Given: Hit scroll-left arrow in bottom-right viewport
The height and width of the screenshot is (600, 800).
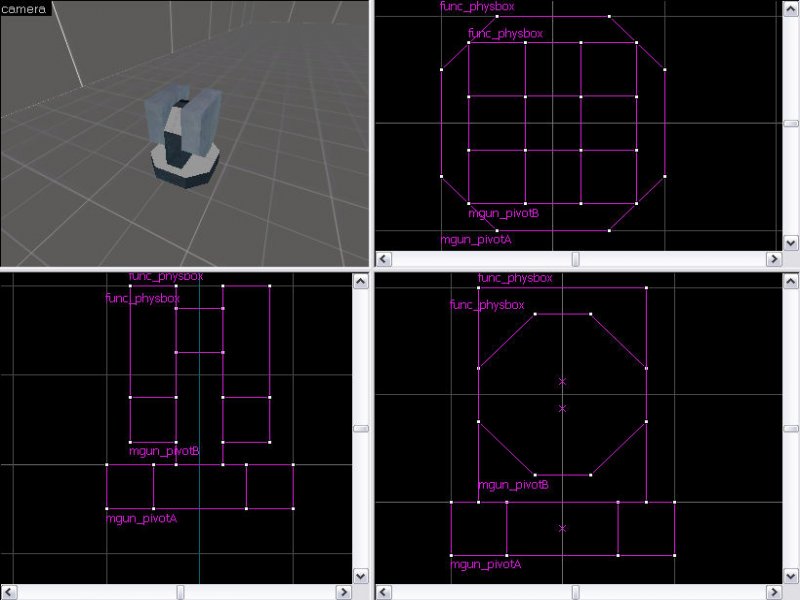Looking at the screenshot, I should pyautogui.click(x=383, y=592).
